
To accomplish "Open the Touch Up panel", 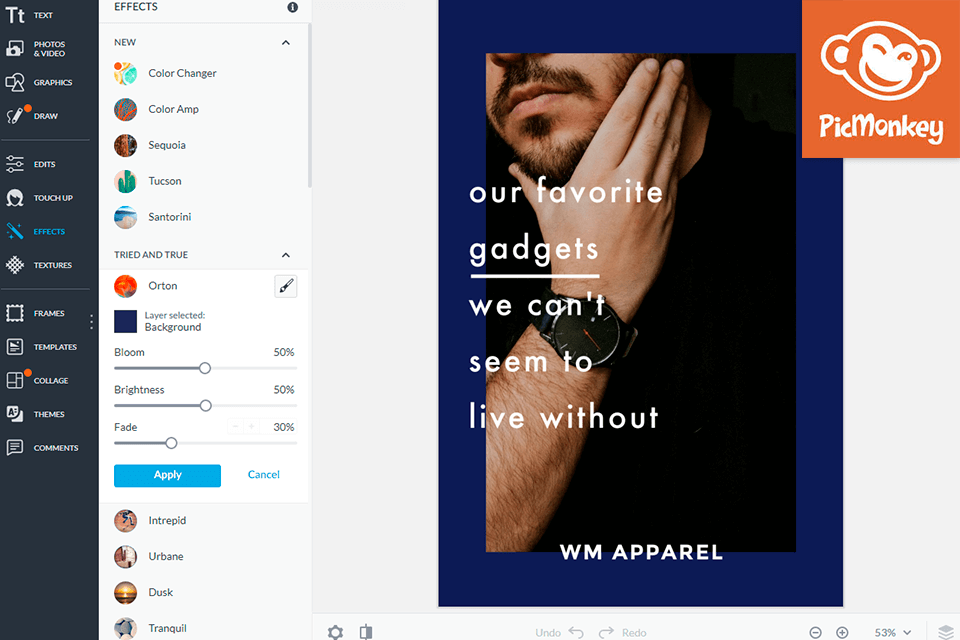I will [39, 198].
